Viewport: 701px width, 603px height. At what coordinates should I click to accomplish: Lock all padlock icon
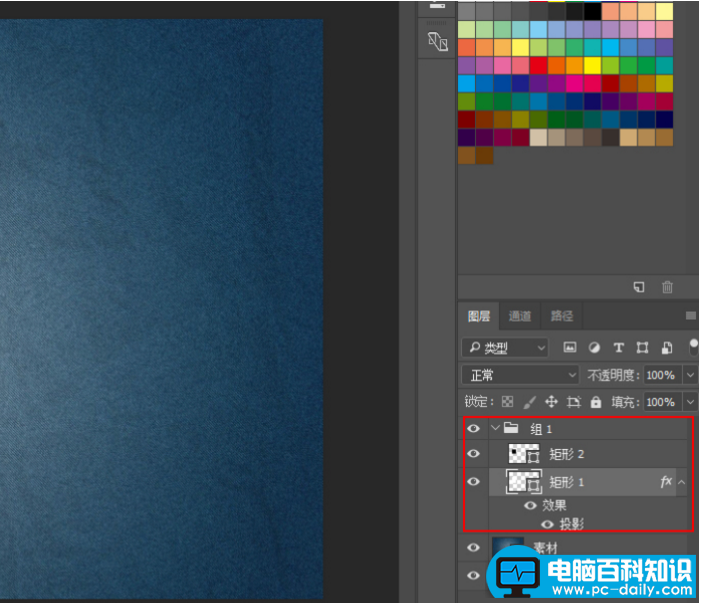tap(595, 402)
